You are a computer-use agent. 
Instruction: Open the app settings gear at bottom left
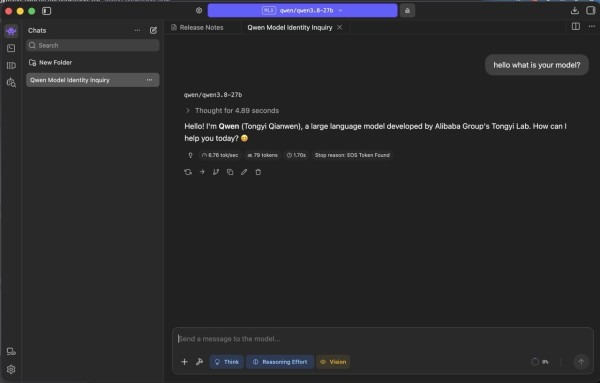[11, 369]
